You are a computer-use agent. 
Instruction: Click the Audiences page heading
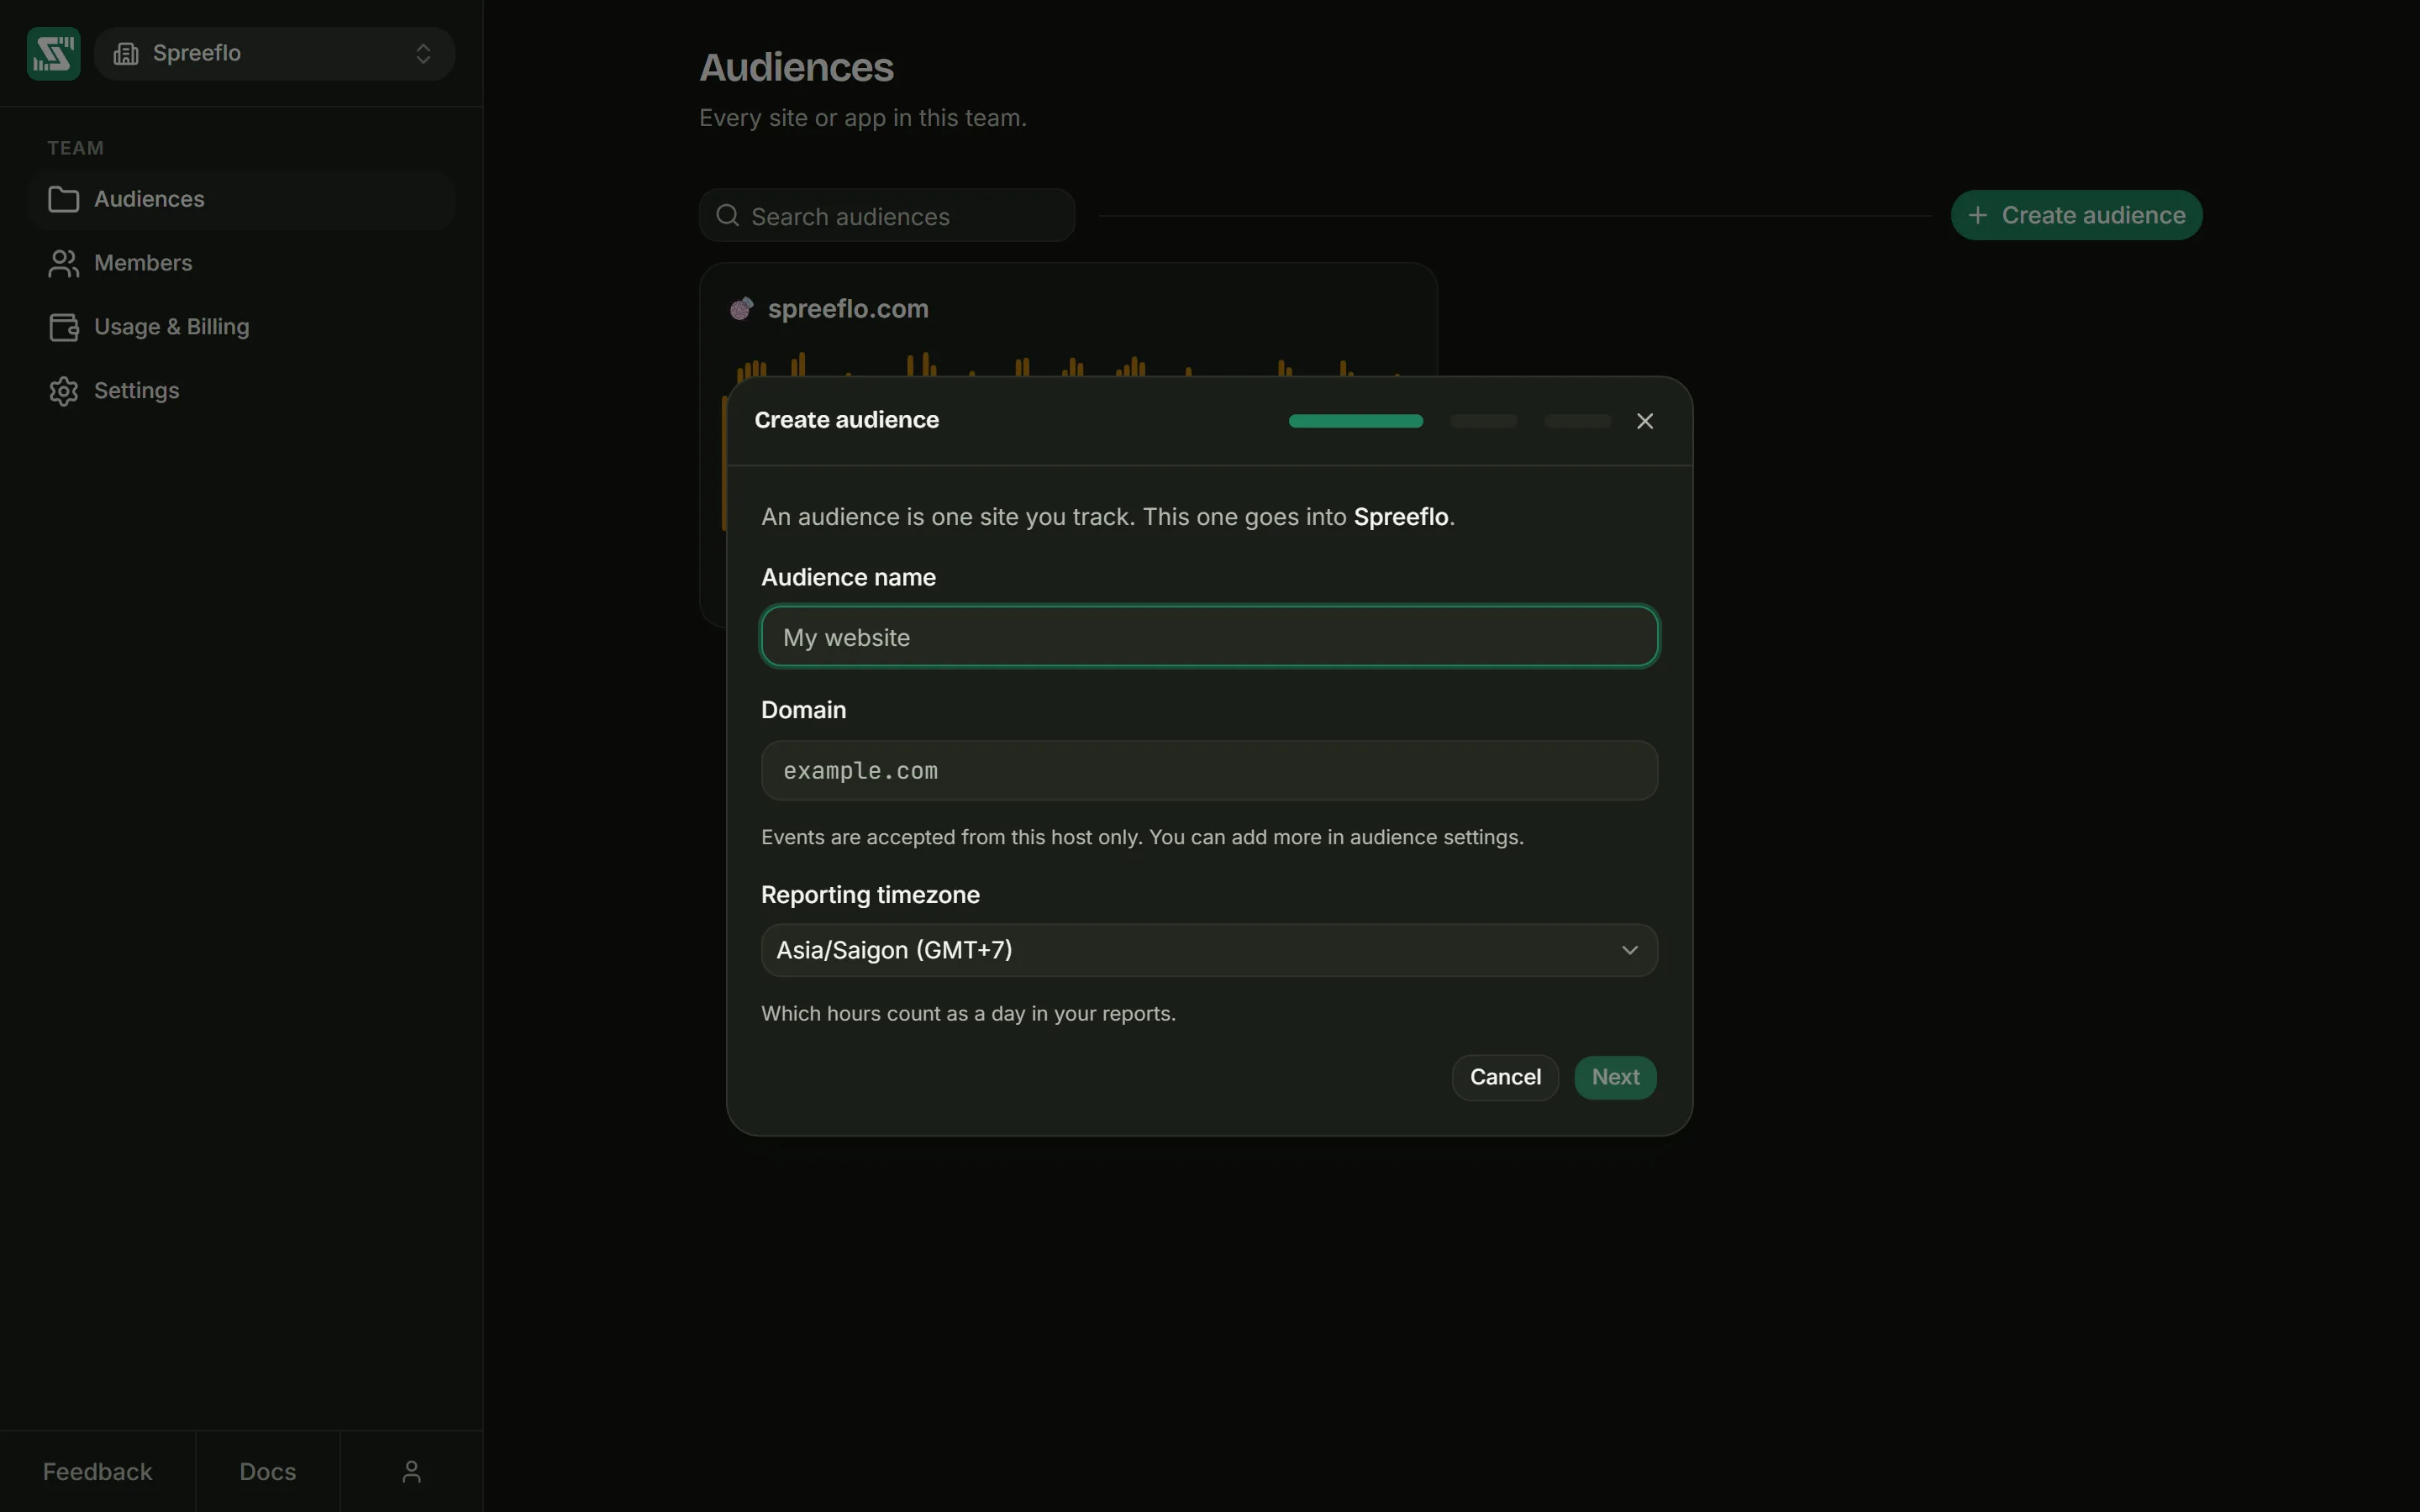coord(796,68)
